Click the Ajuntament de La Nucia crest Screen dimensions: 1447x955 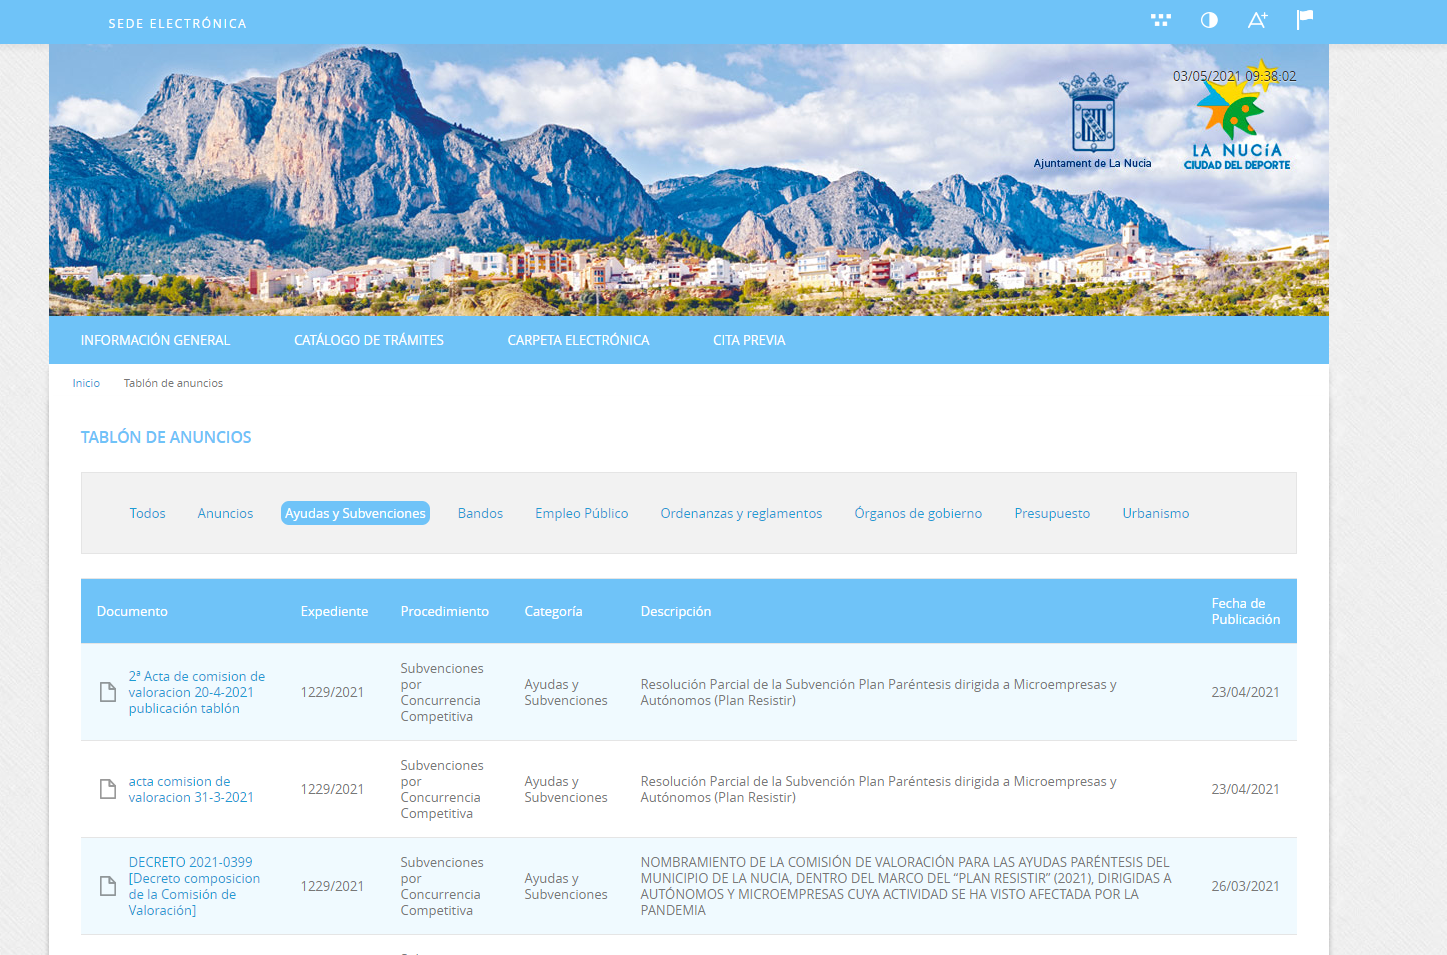click(x=1093, y=120)
